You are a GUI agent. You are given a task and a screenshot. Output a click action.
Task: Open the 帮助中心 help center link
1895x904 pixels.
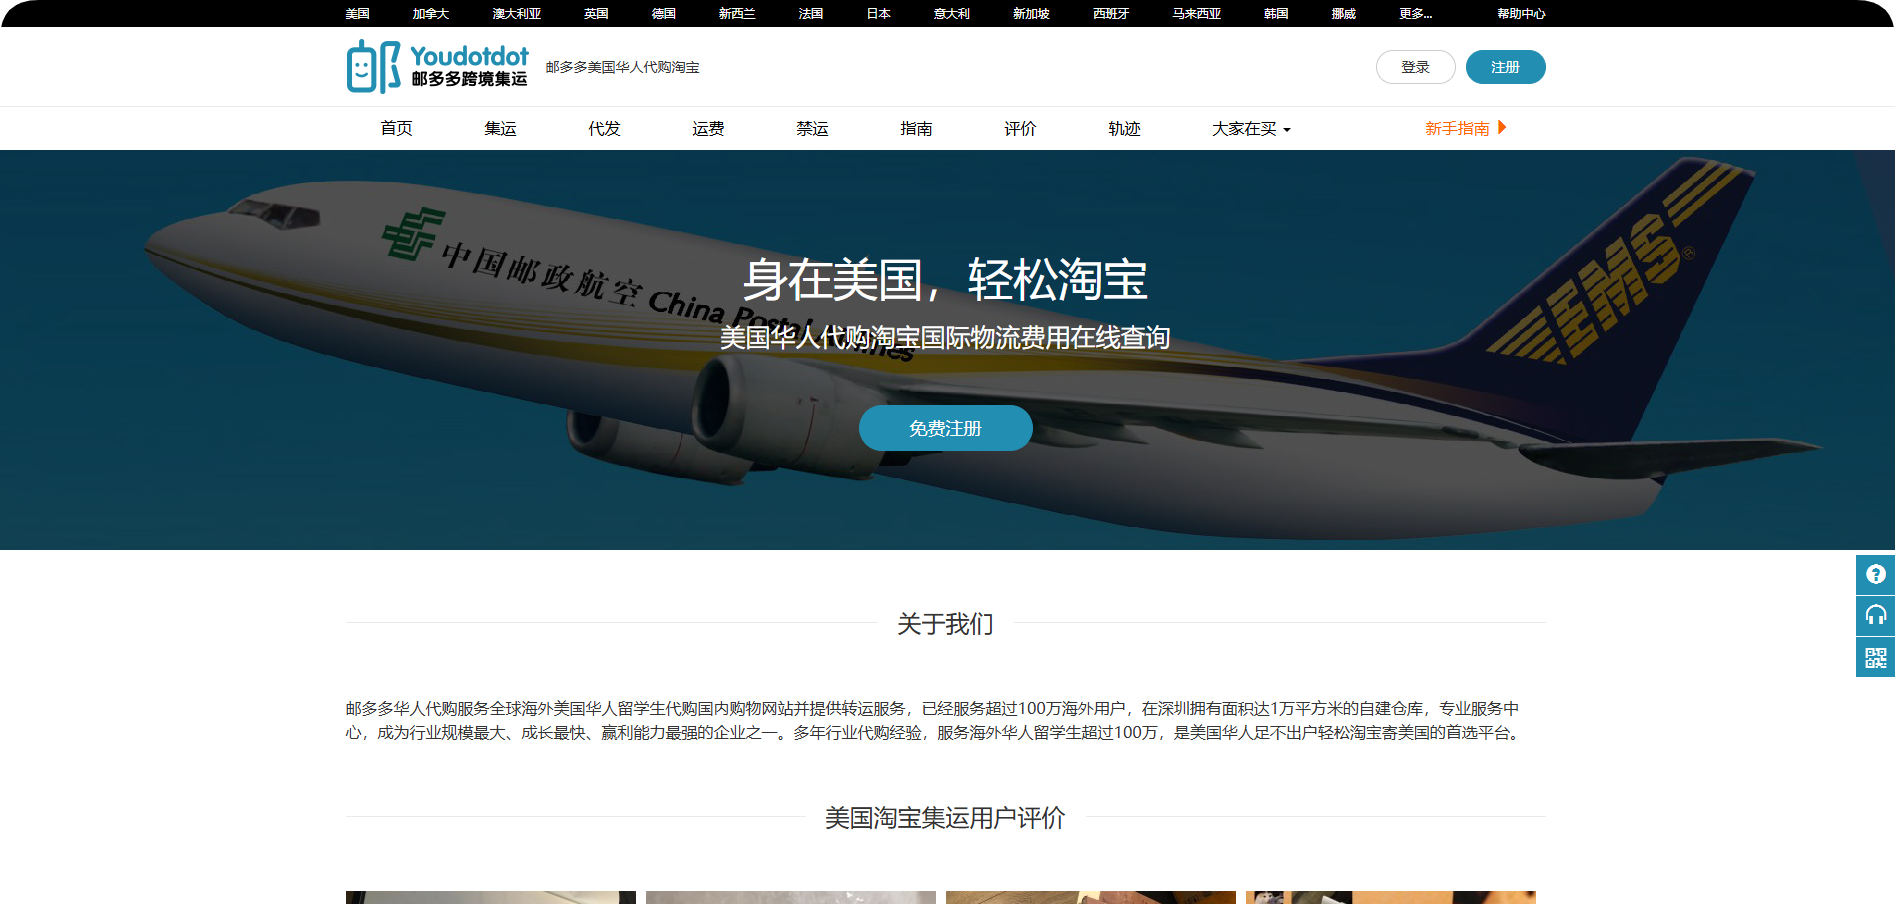pos(1520,14)
